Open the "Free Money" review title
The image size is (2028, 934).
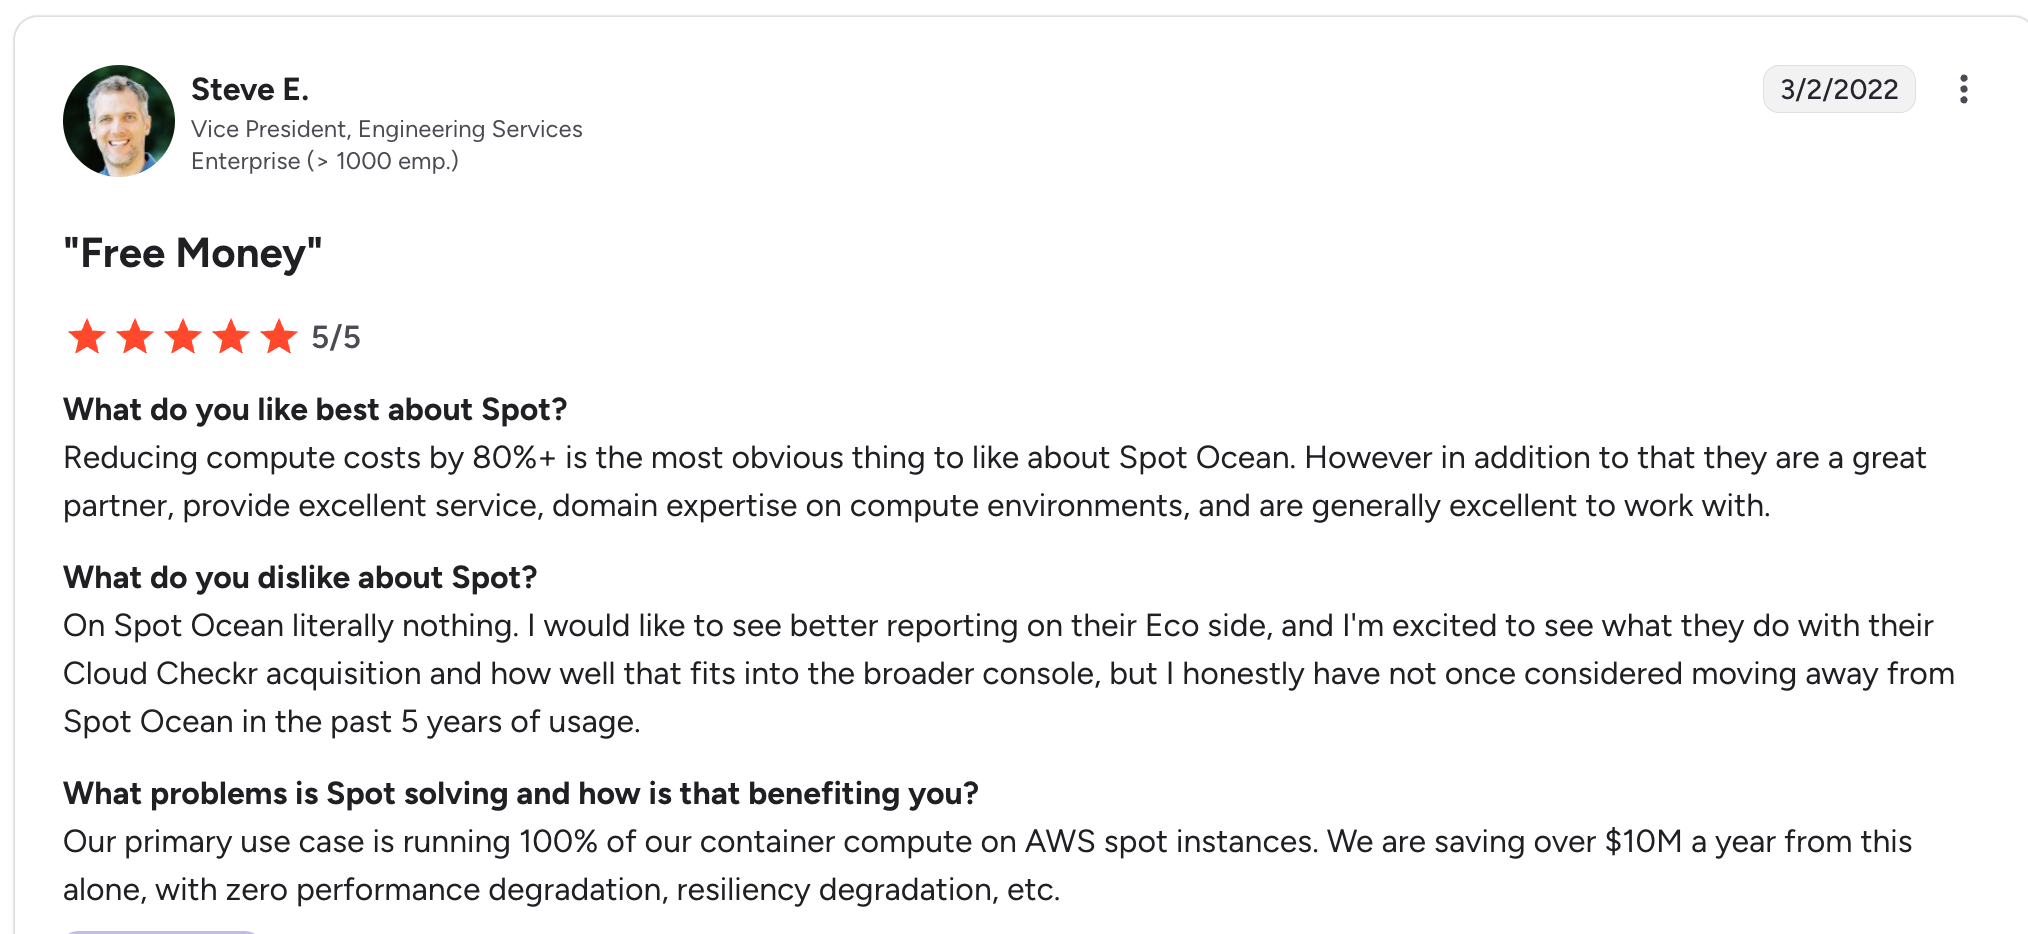click(193, 253)
